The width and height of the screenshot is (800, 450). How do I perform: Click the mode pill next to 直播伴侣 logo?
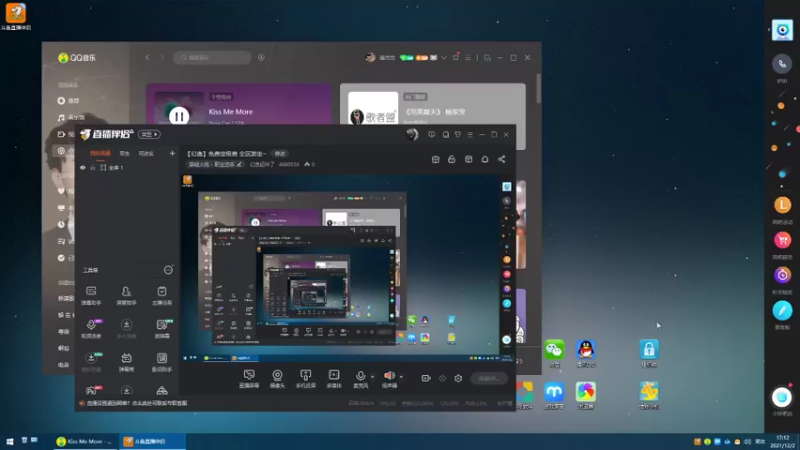click(x=149, y=134)
